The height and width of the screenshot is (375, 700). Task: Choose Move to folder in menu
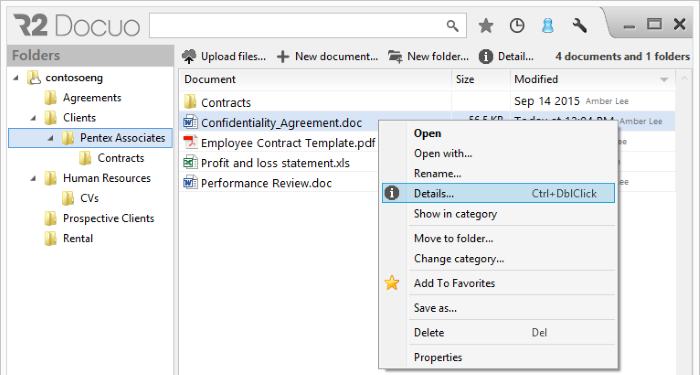pos(498,238)
